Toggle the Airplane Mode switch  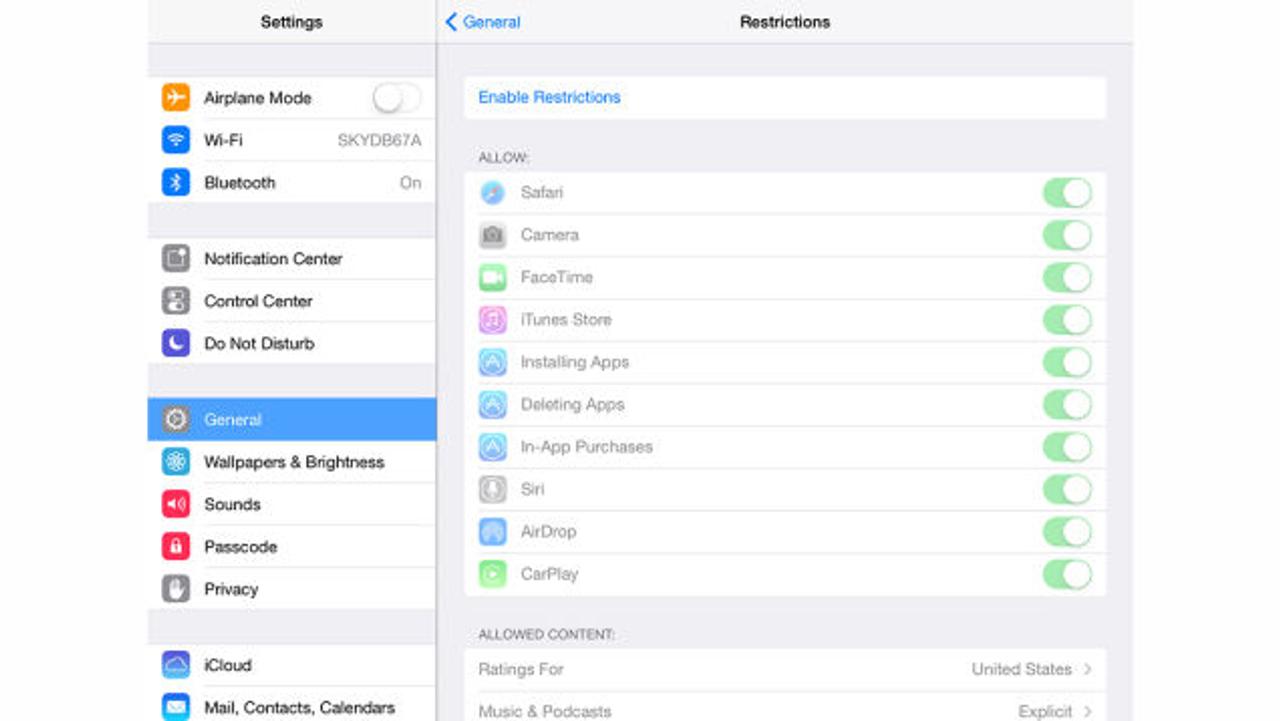[397, 97]
